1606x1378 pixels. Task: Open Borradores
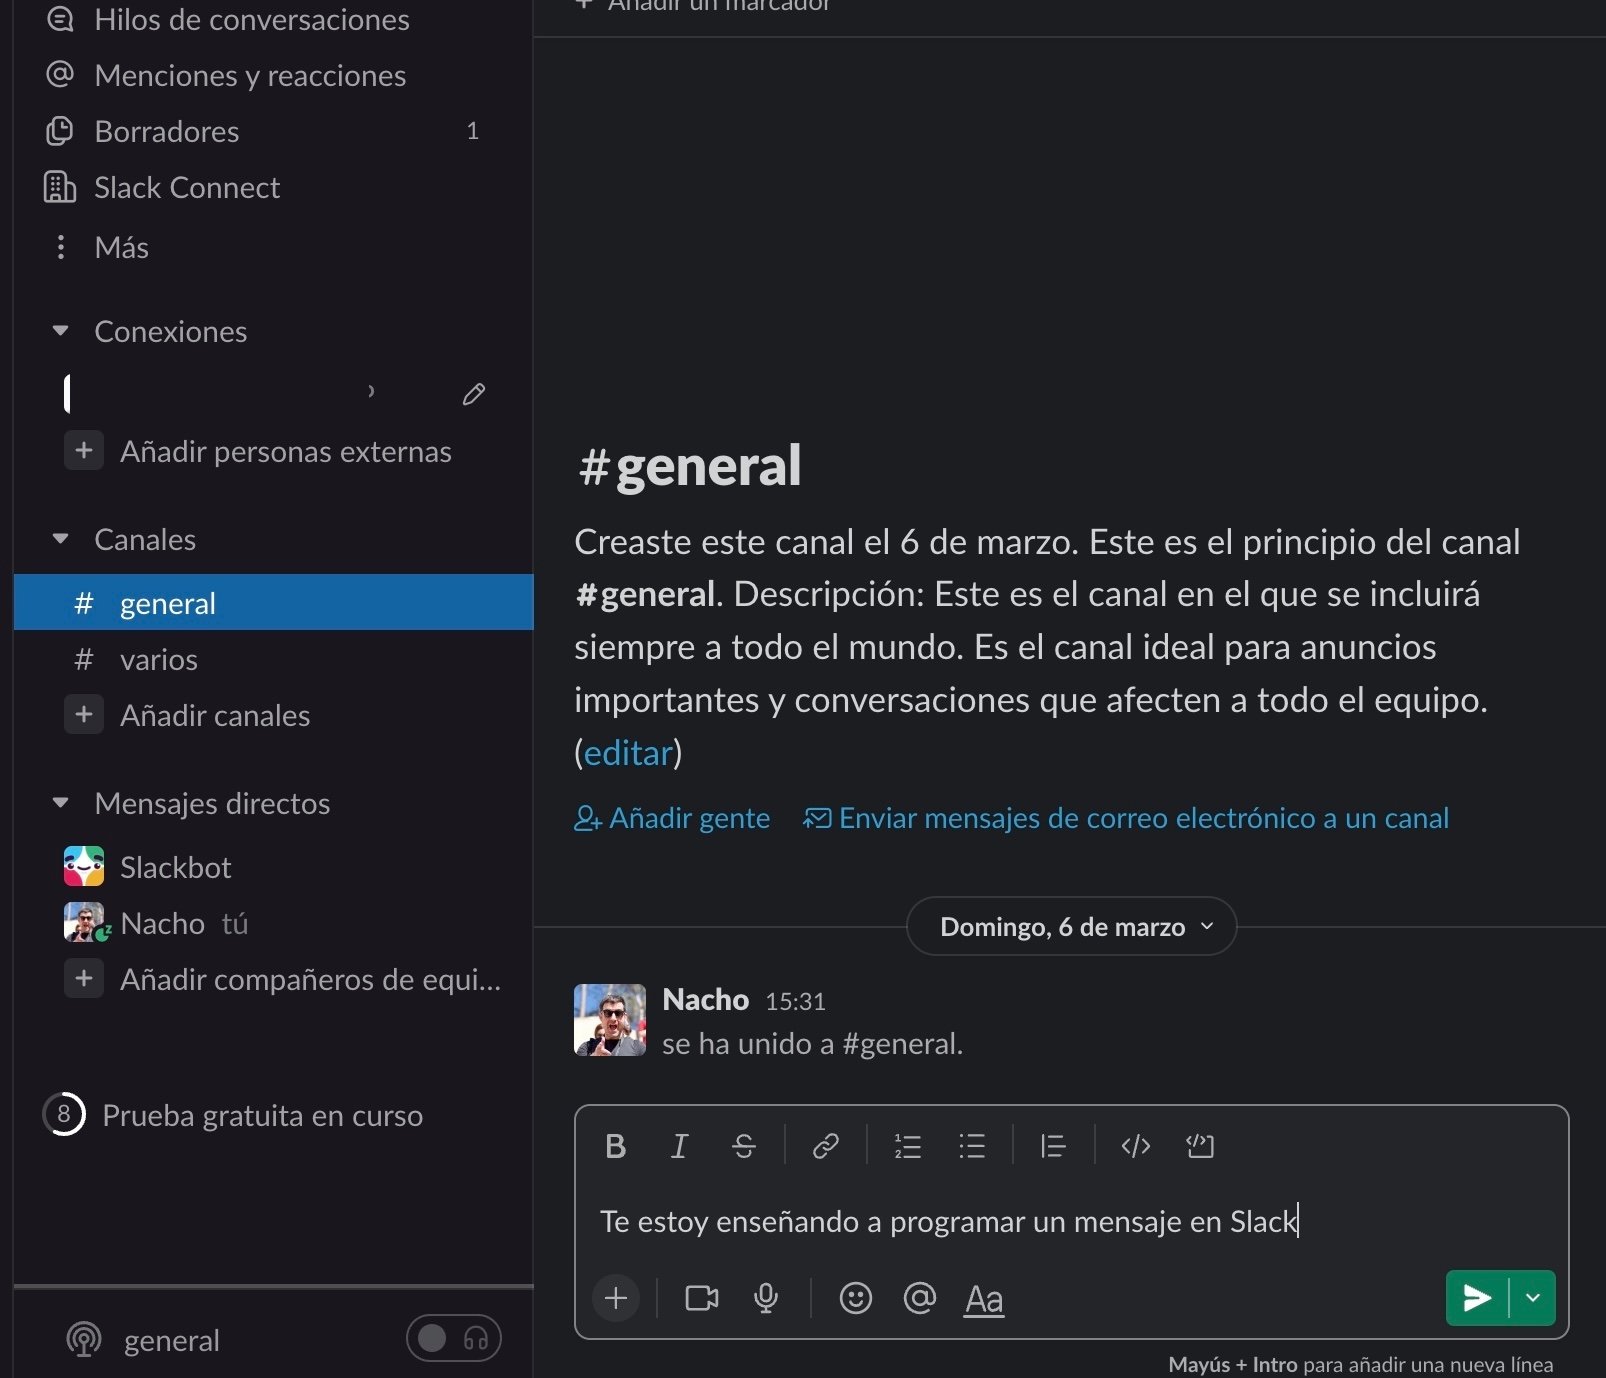pyautogui.click(x=274, y=131)
